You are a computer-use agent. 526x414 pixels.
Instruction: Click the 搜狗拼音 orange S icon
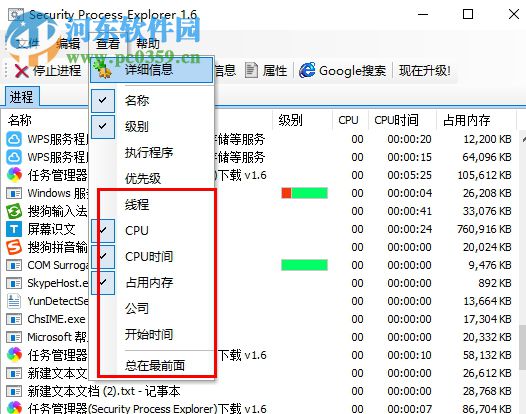14,247
